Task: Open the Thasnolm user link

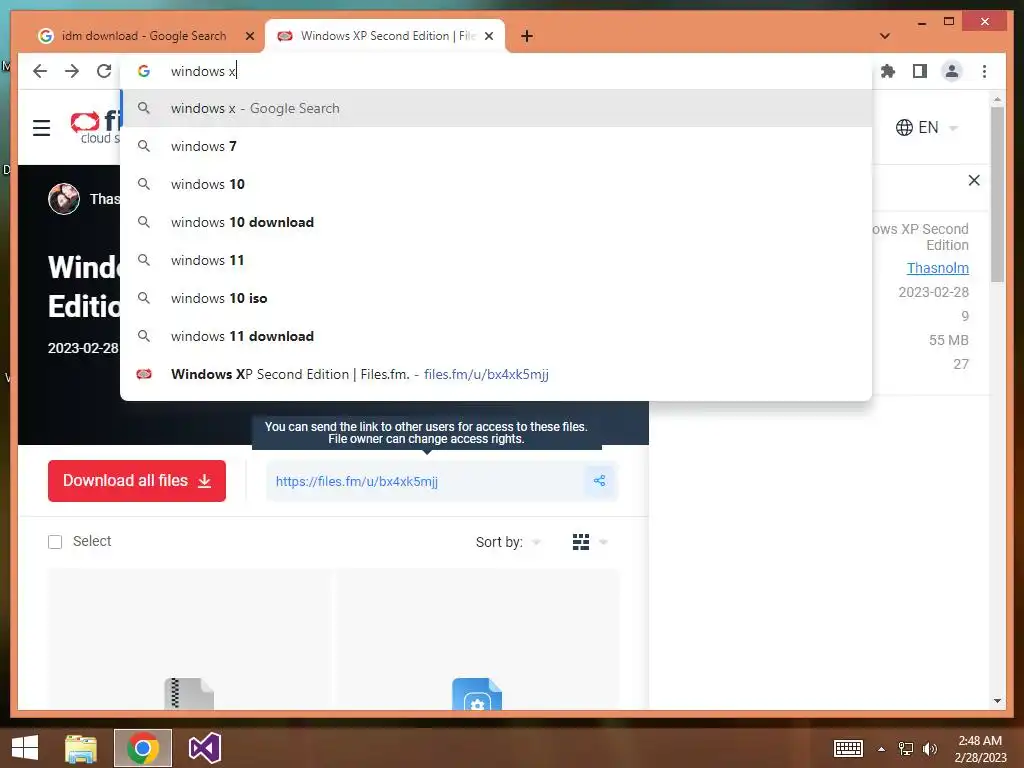Action: coord(937,268)
